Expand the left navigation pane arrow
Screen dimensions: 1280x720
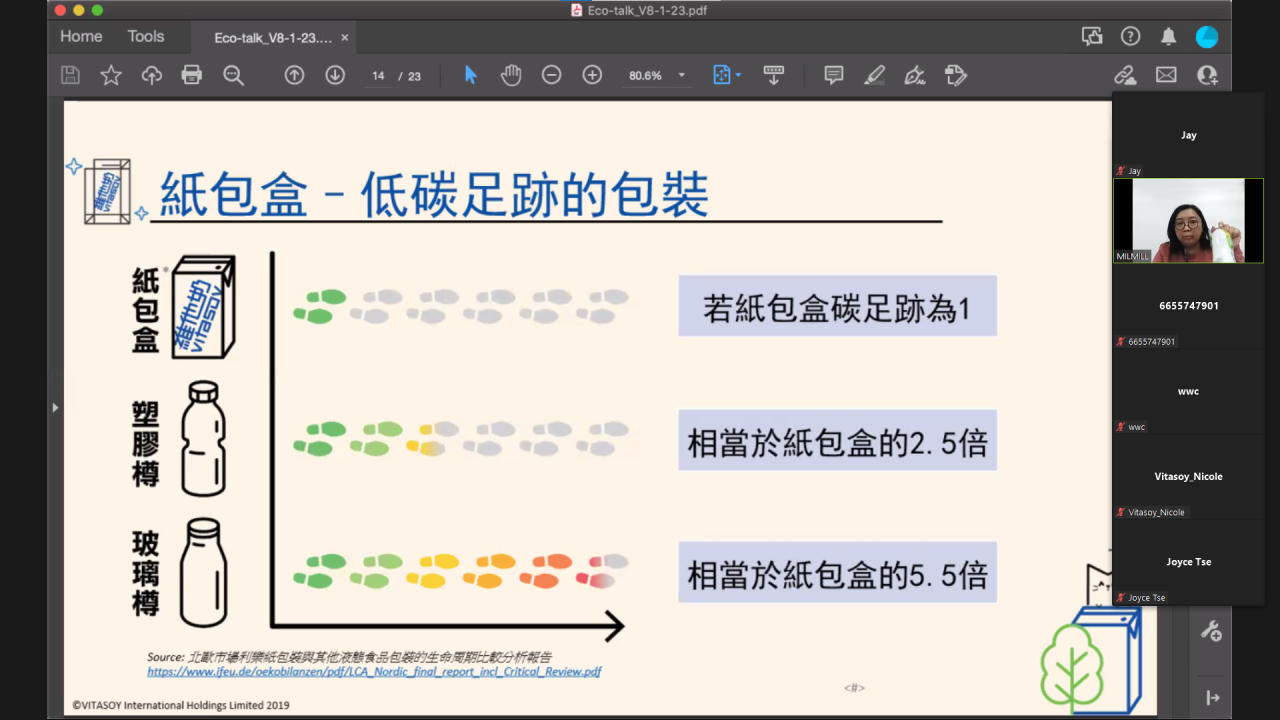[55, 407]
